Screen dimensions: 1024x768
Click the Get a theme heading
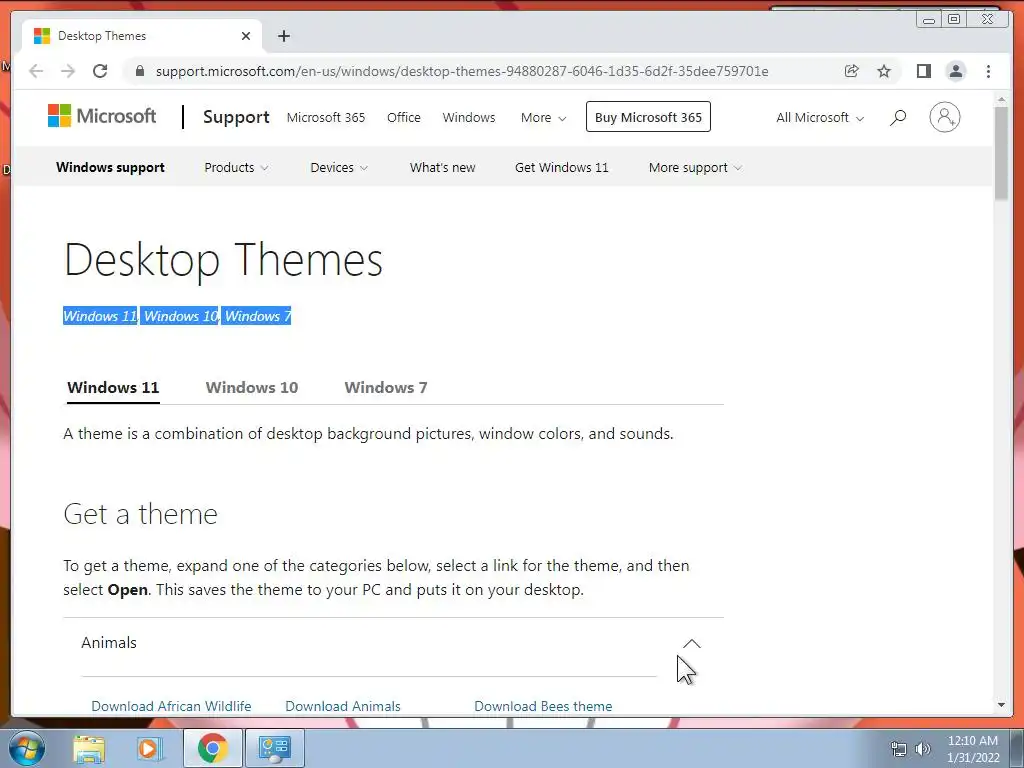[140, 514]
